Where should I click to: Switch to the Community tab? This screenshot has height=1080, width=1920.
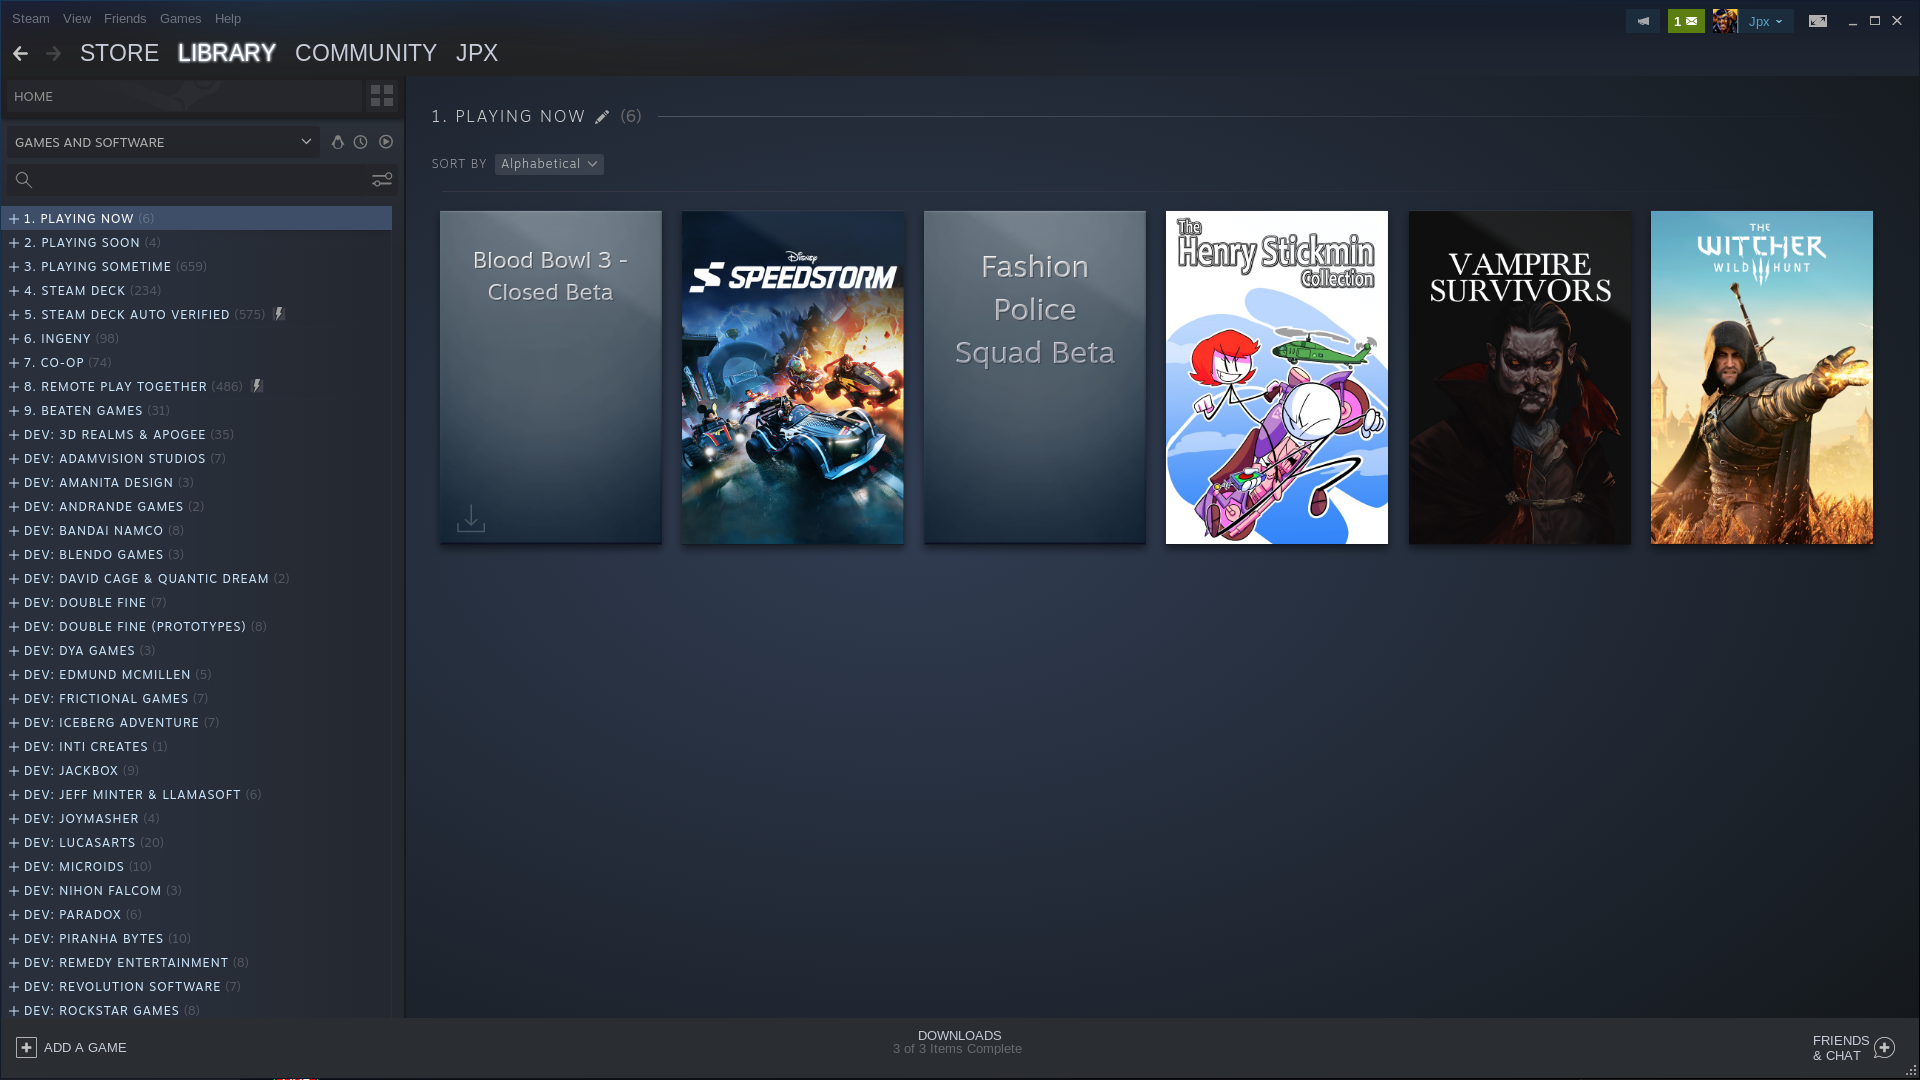(x=365, y=53)
